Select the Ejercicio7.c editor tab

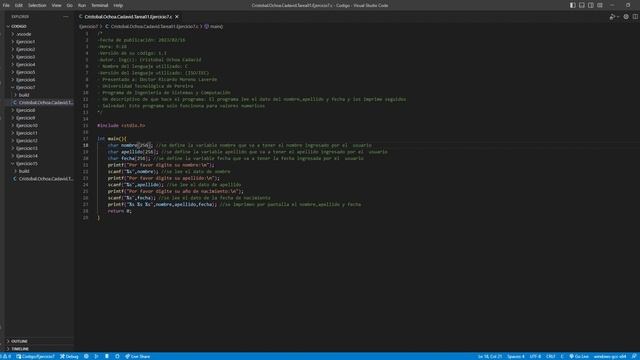pyautogui.click(x=128, y=17)
